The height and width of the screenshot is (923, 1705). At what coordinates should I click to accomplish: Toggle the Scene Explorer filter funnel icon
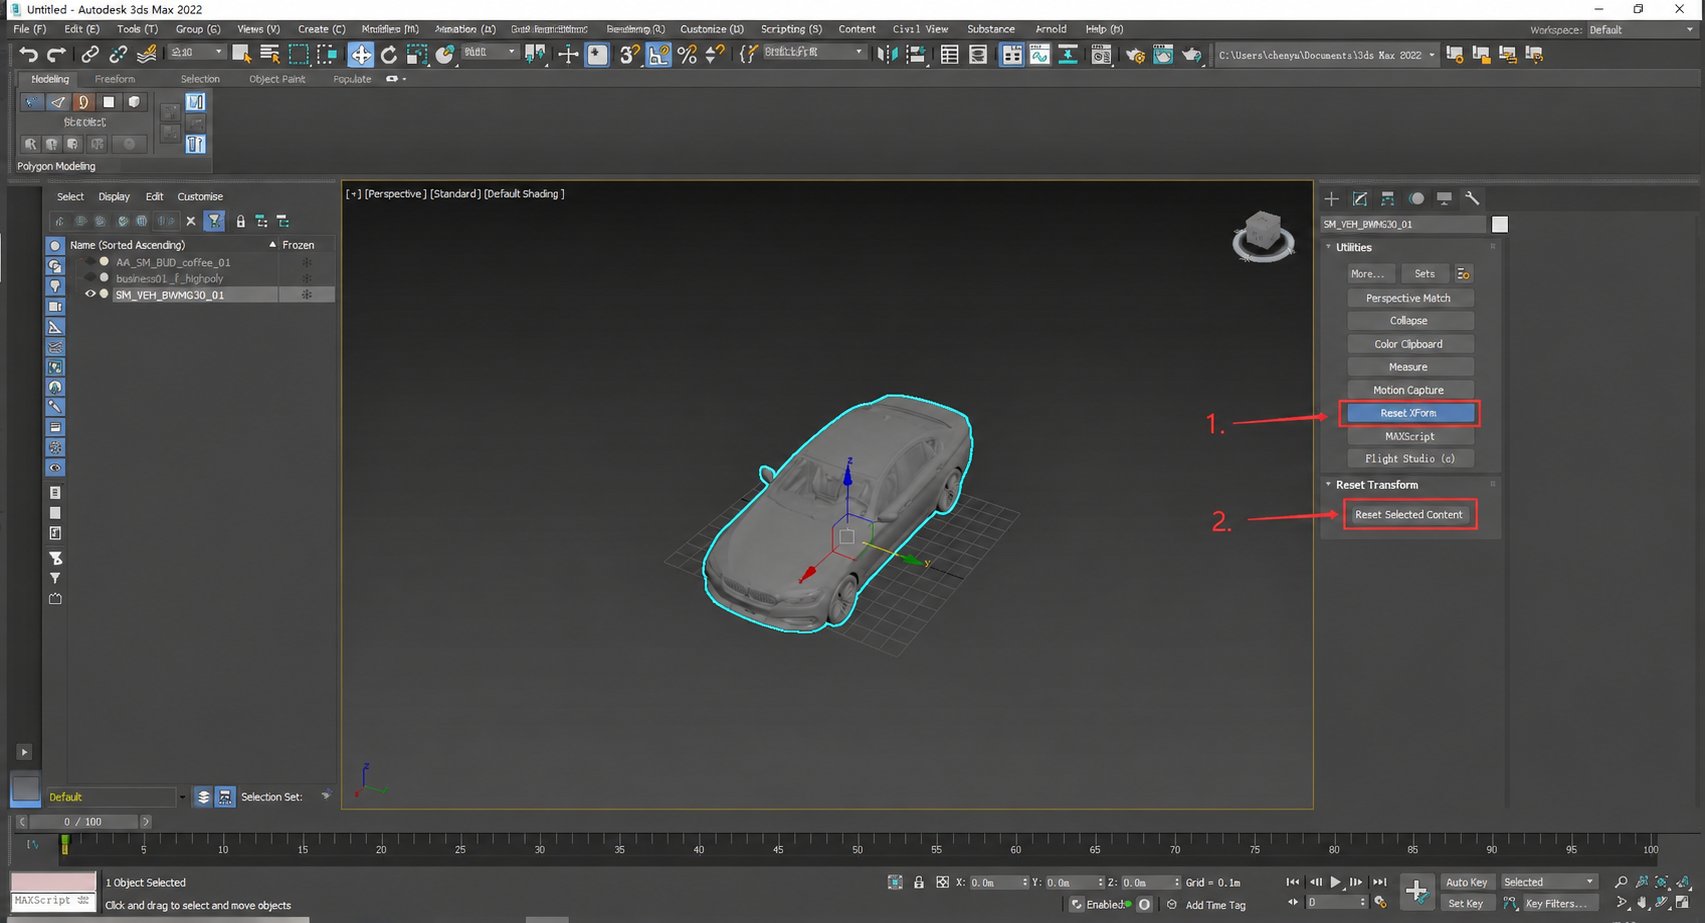(x=214, y=221)
